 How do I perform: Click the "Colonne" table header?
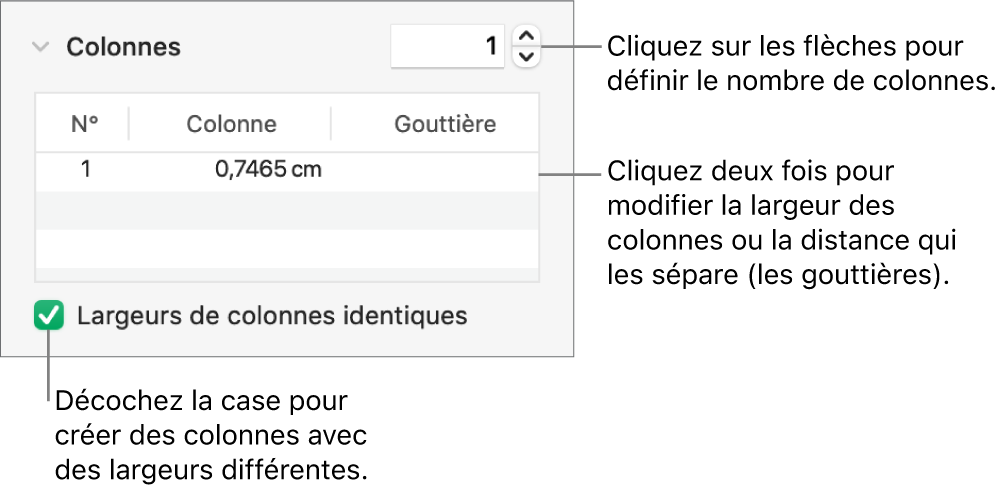pos(231,124)
